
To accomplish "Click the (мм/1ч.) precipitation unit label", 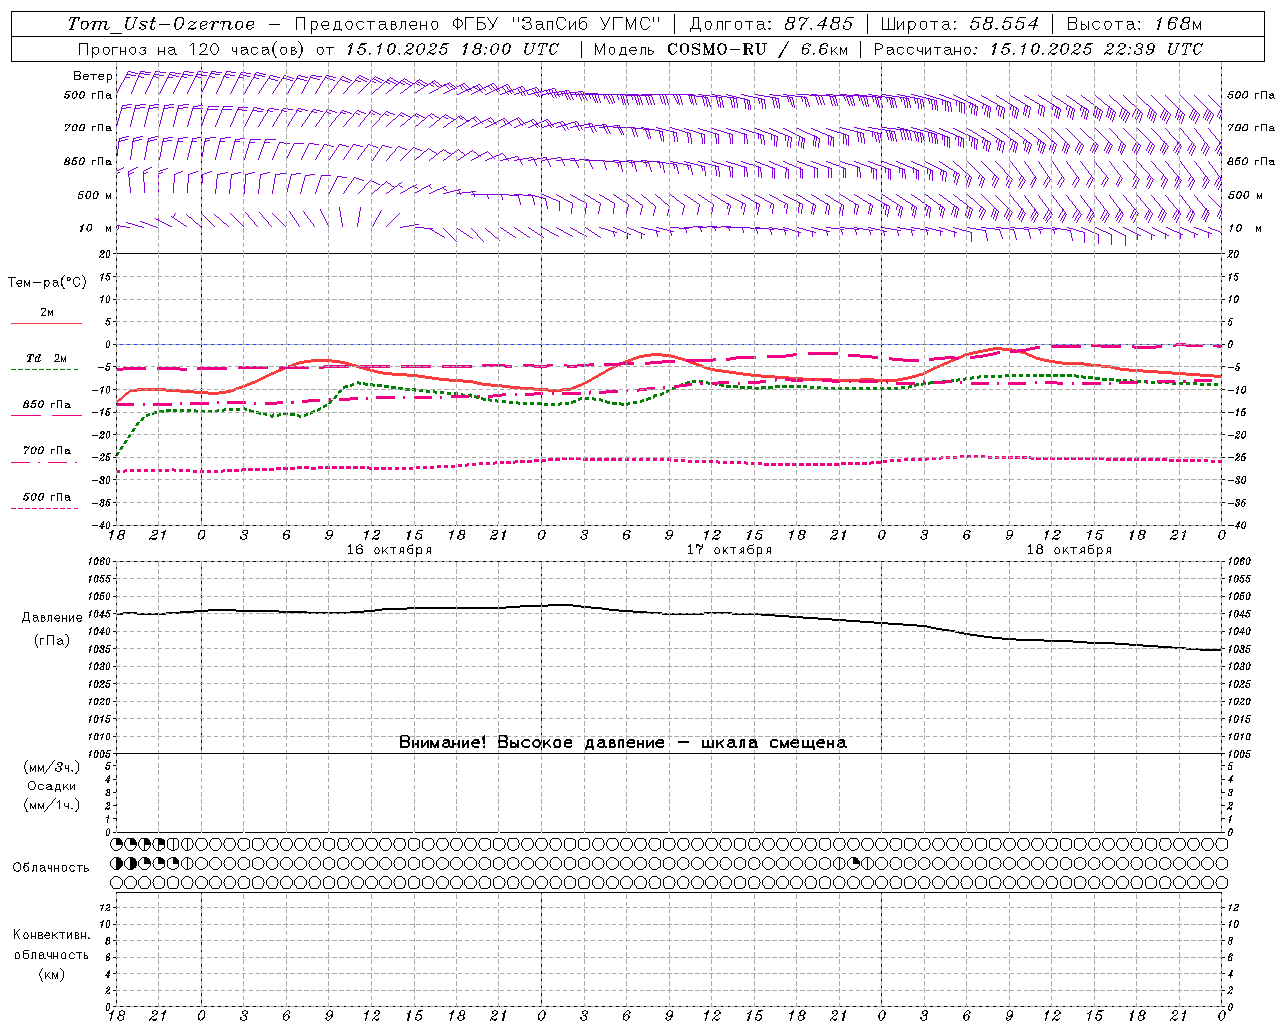I will point(52,805).
